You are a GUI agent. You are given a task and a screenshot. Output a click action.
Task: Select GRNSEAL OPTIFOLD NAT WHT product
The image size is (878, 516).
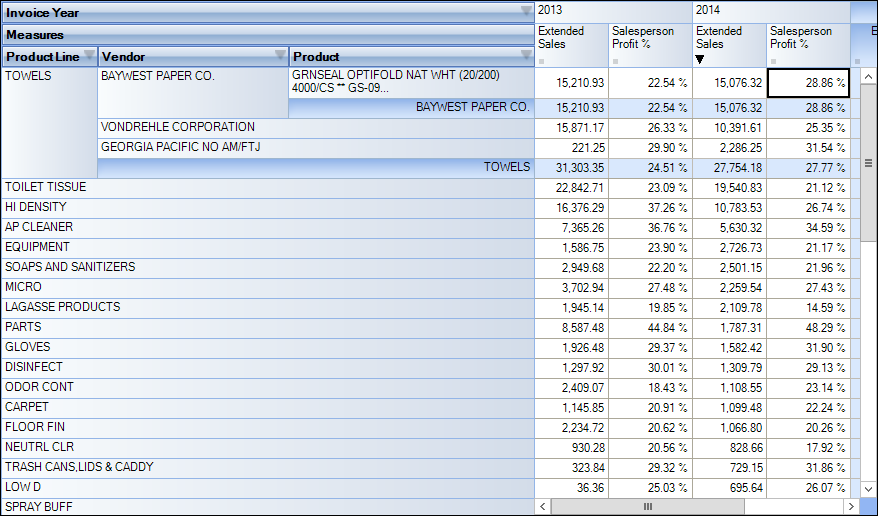click(412, 83)
